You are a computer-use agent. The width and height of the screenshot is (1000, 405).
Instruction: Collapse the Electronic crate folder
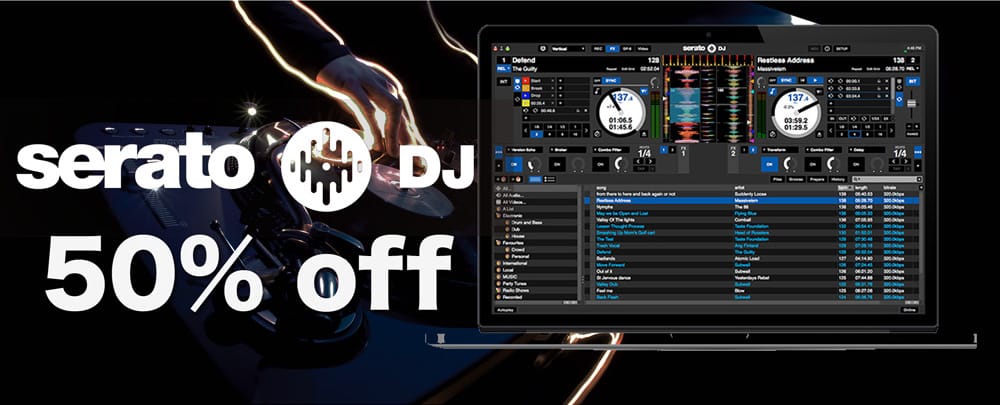tap(499, 216)
